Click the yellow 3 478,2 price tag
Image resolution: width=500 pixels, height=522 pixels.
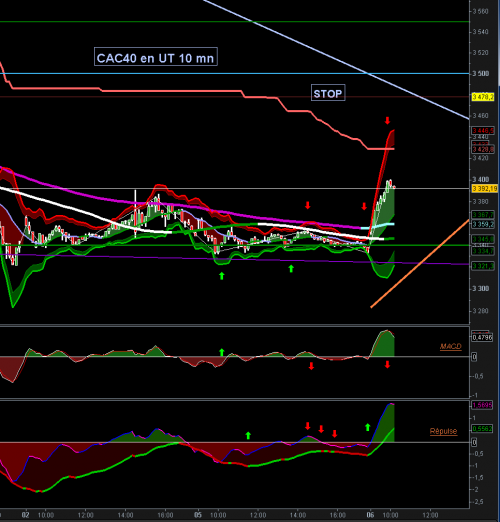click(483, 97)
